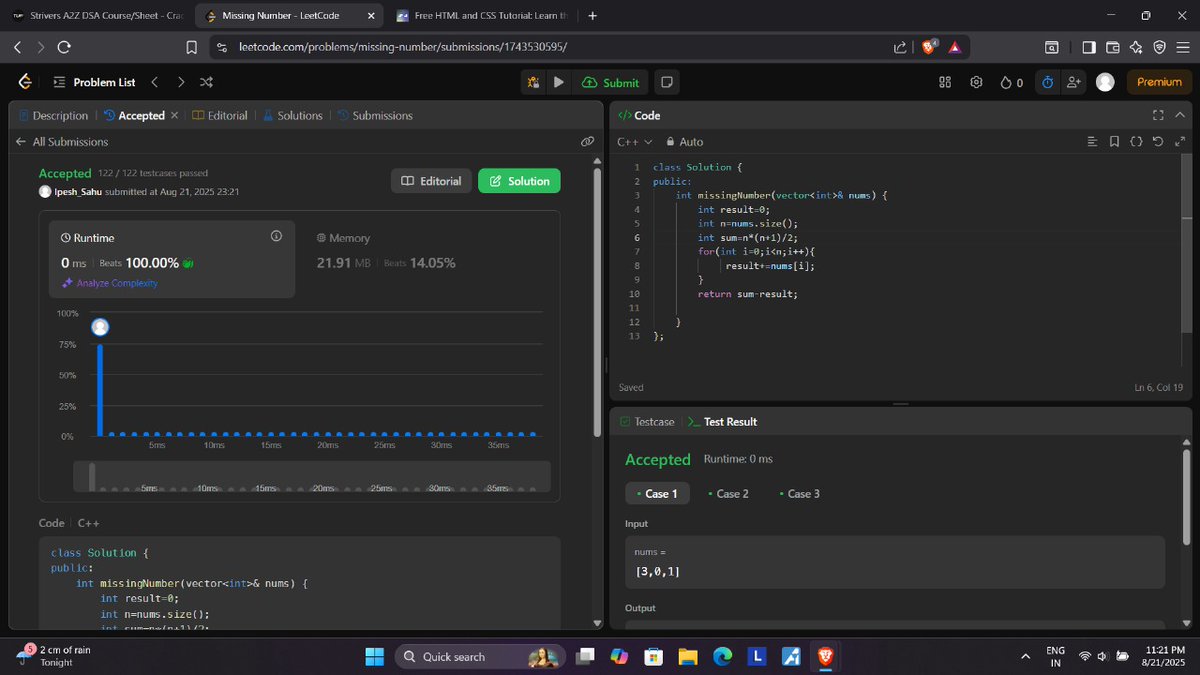1200x675 pixels.
Task: Select test Case 2
Action: tap(729, 493)
